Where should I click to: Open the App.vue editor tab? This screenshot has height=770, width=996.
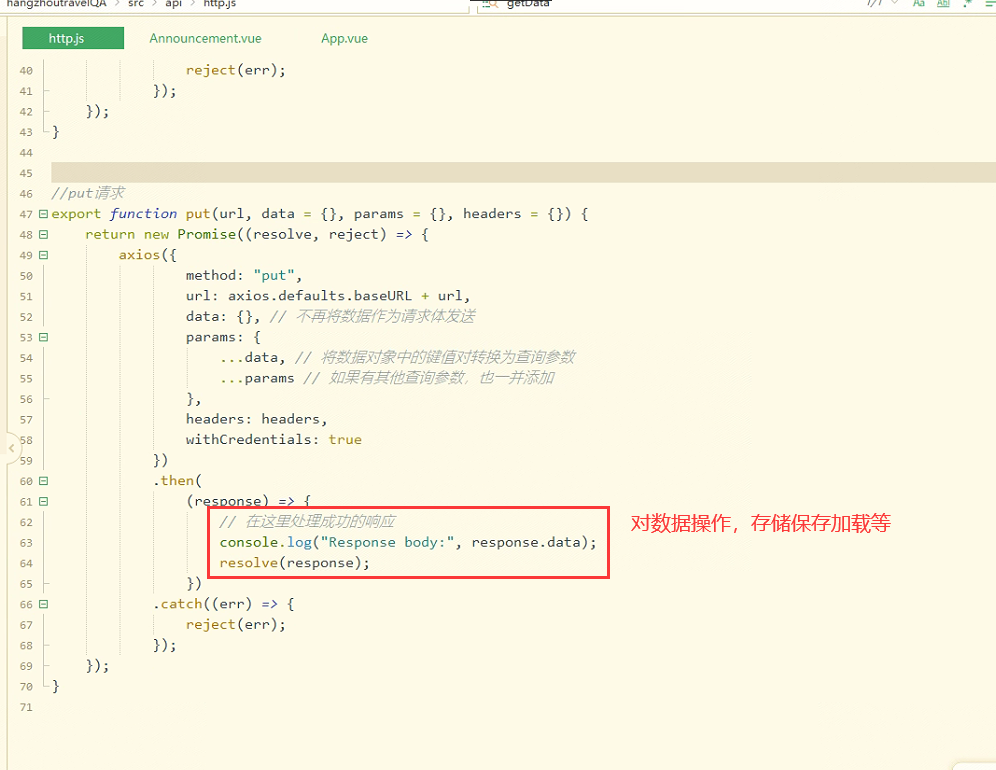(x=344, y=39)
